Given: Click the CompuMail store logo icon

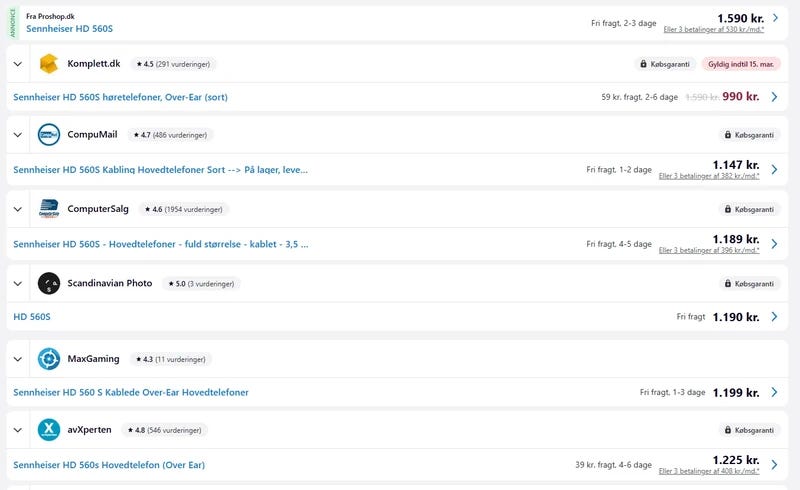Looking at the screenshot, I should pos(49,134).
